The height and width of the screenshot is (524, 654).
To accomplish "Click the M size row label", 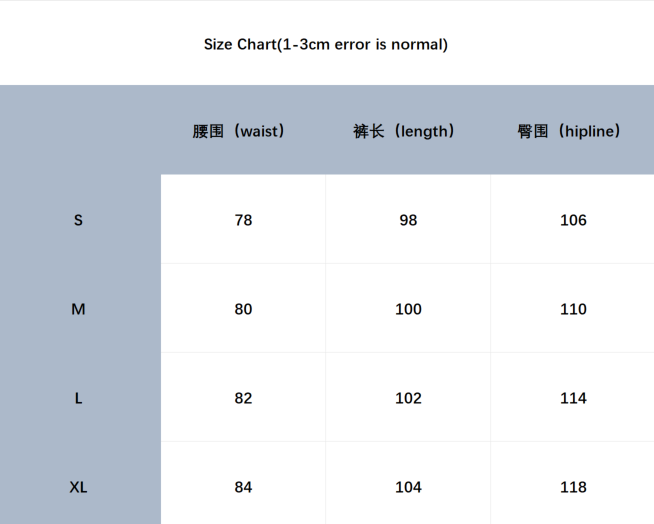I will (x=79, y=309).
